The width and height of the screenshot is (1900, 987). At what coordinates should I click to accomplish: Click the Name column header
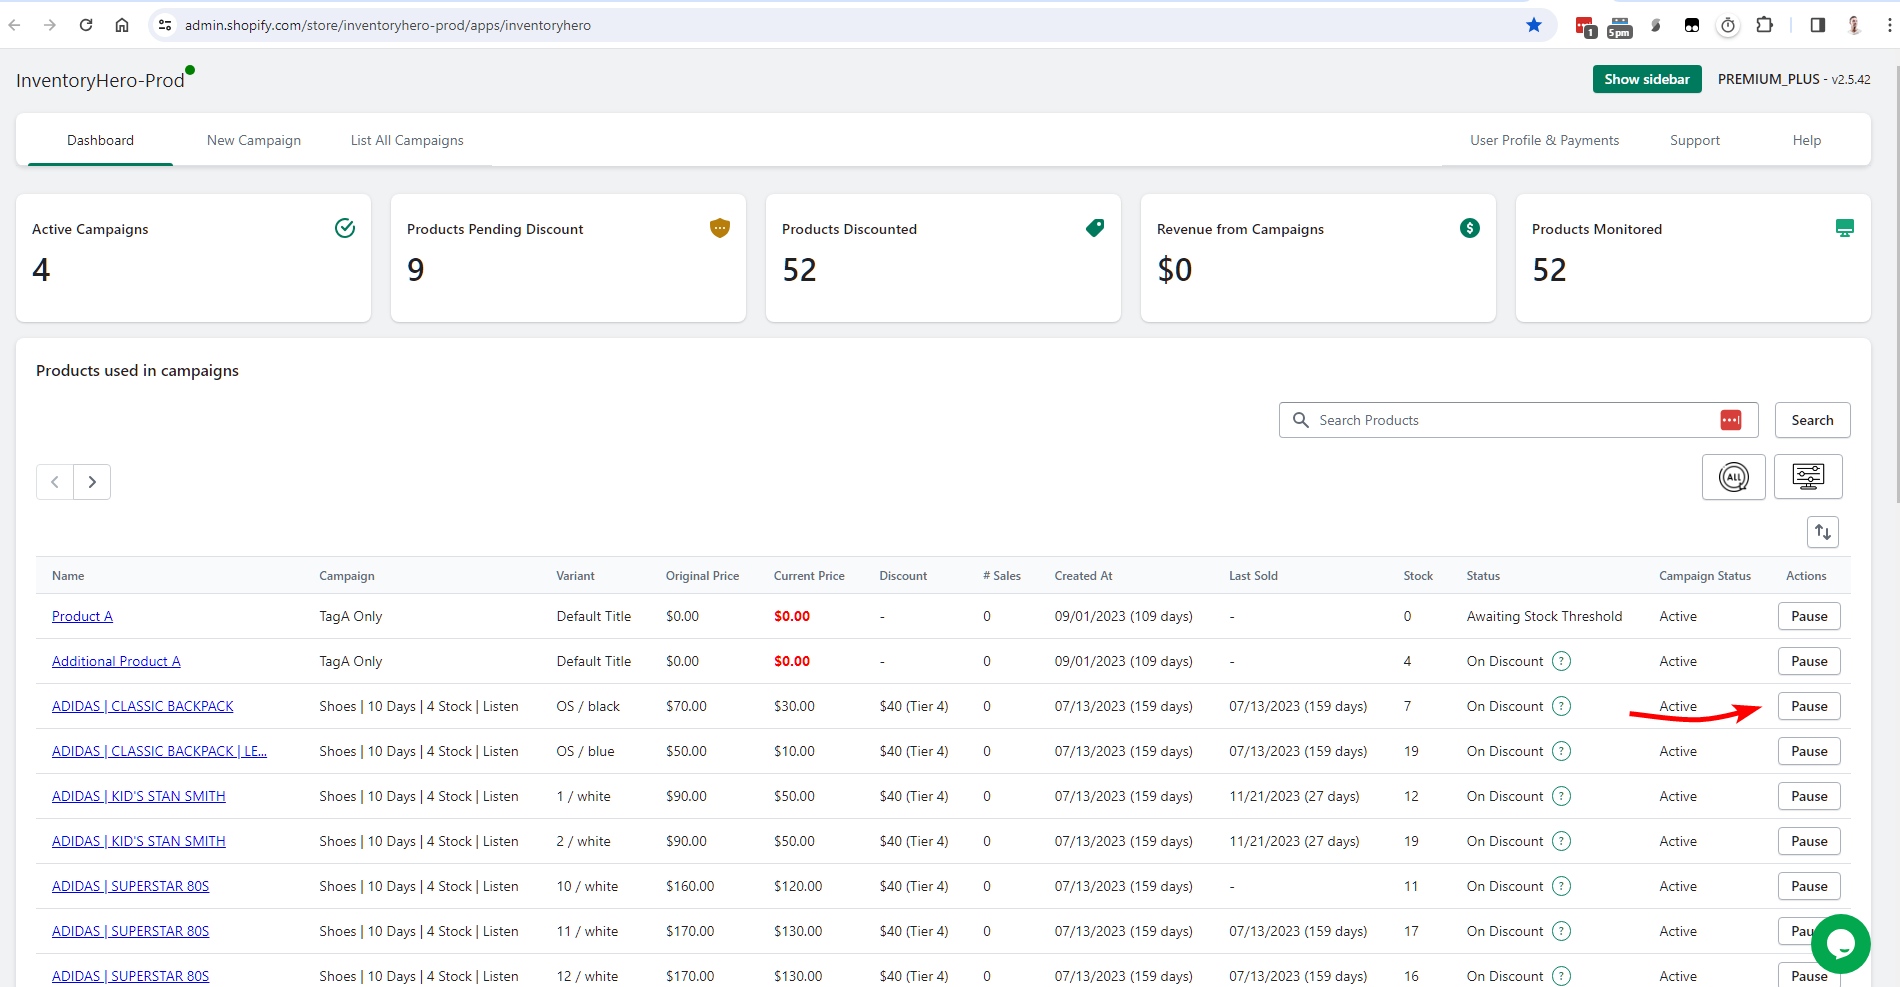[68, 576]
